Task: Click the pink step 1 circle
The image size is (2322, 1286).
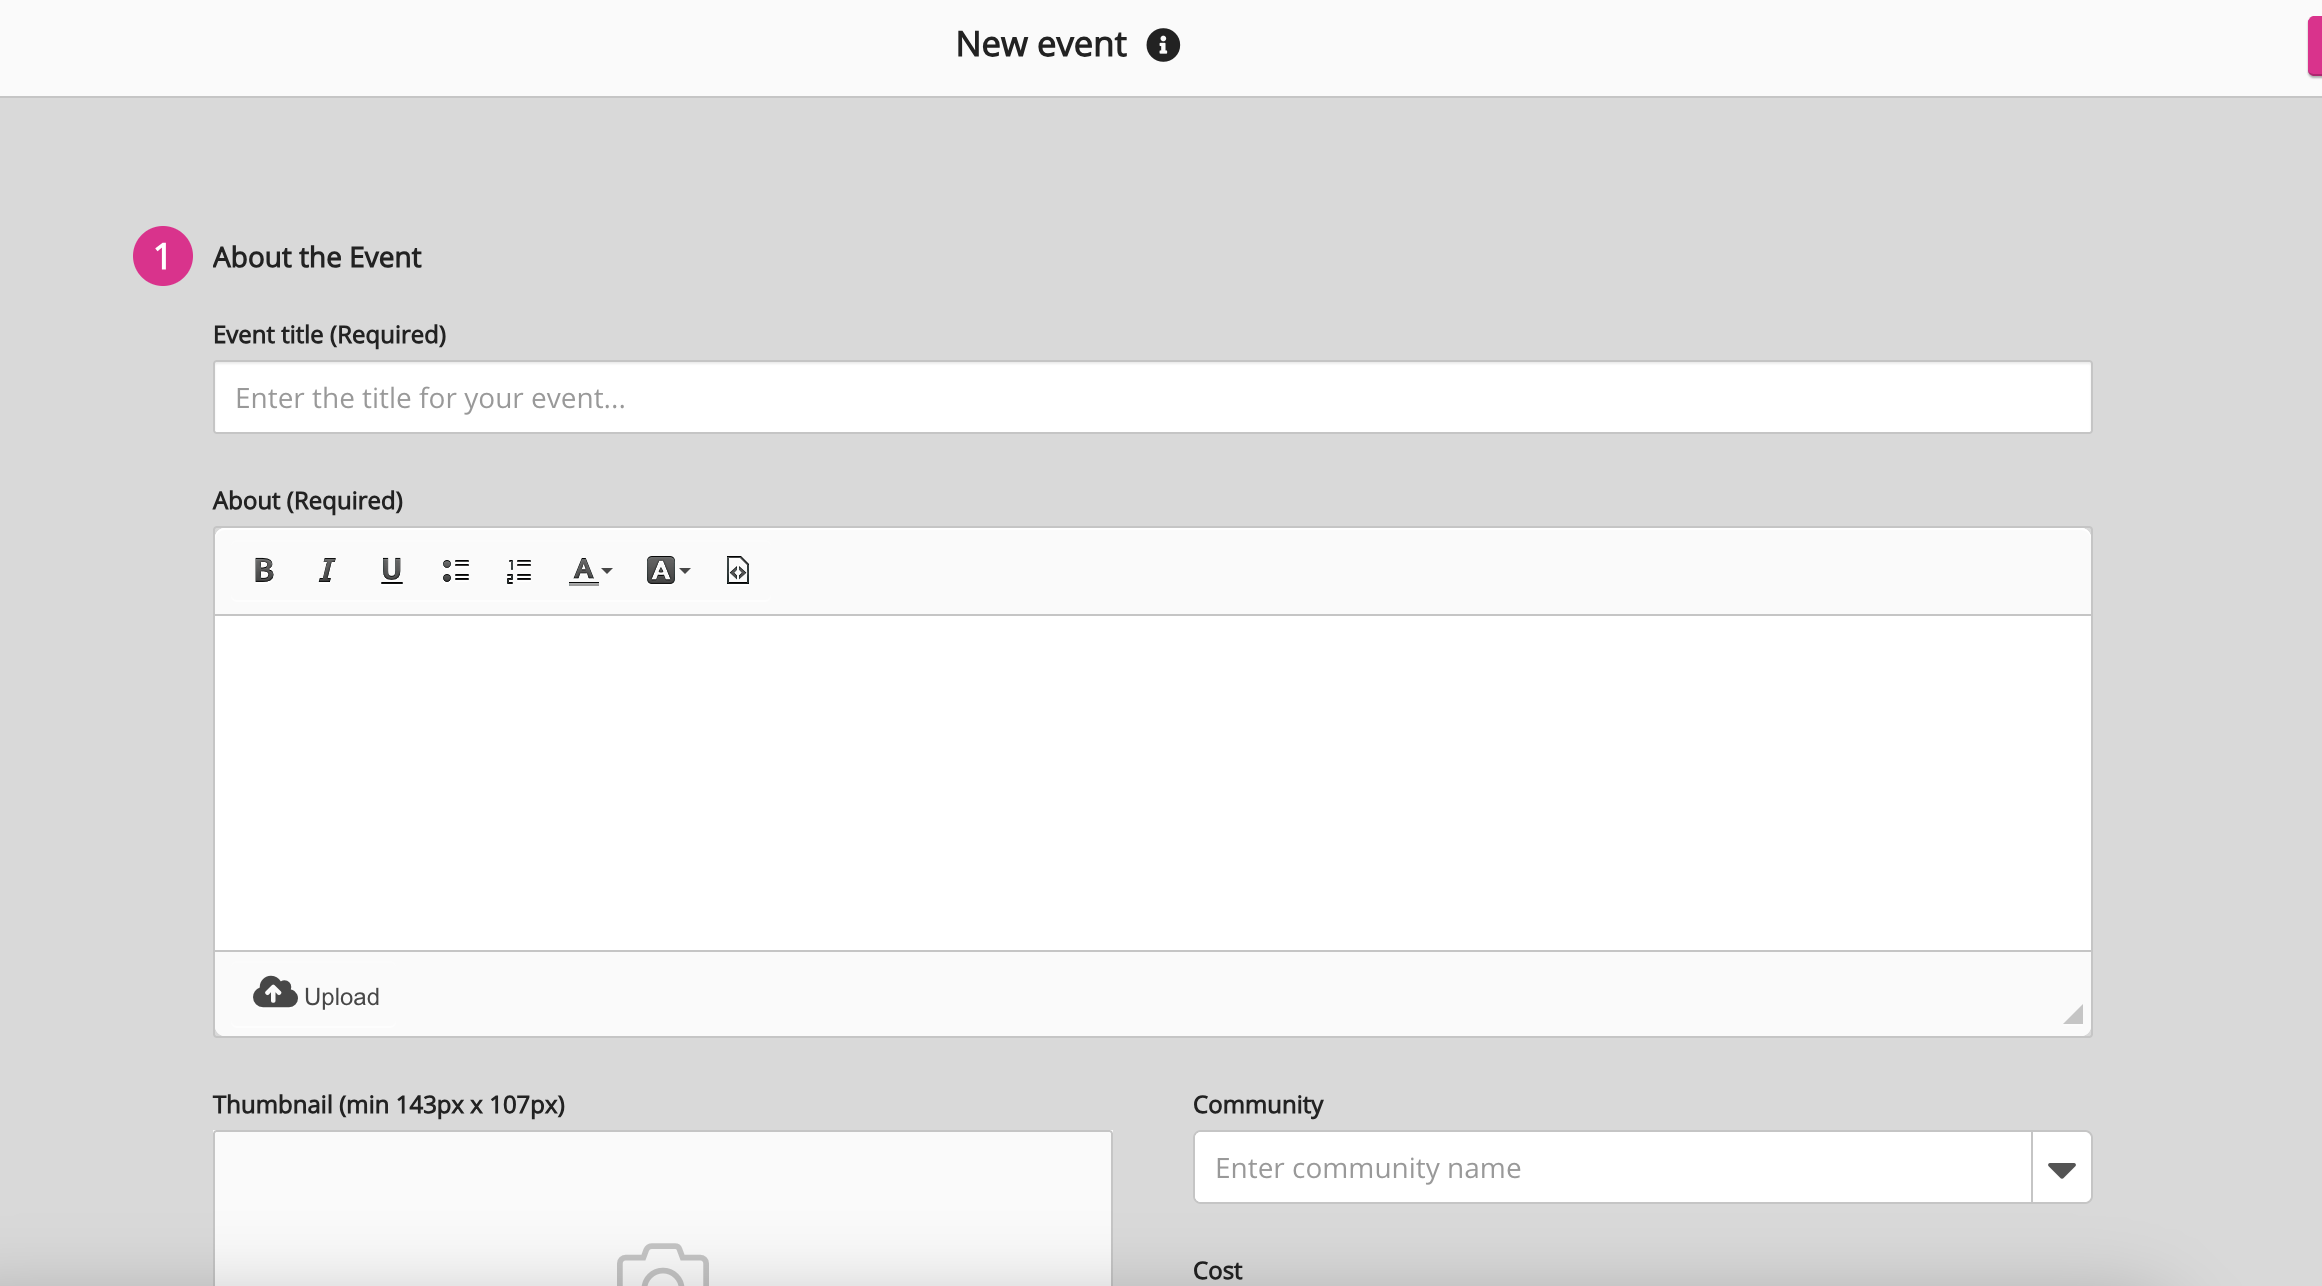Action: pos(162,257)
